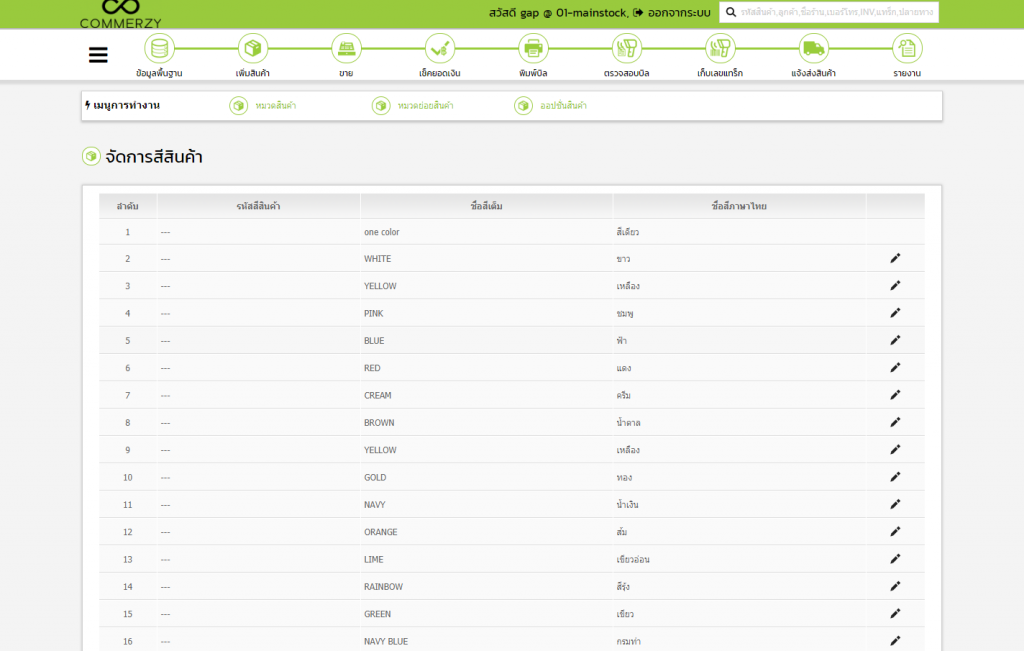Edit the BROWN color row

895,423
